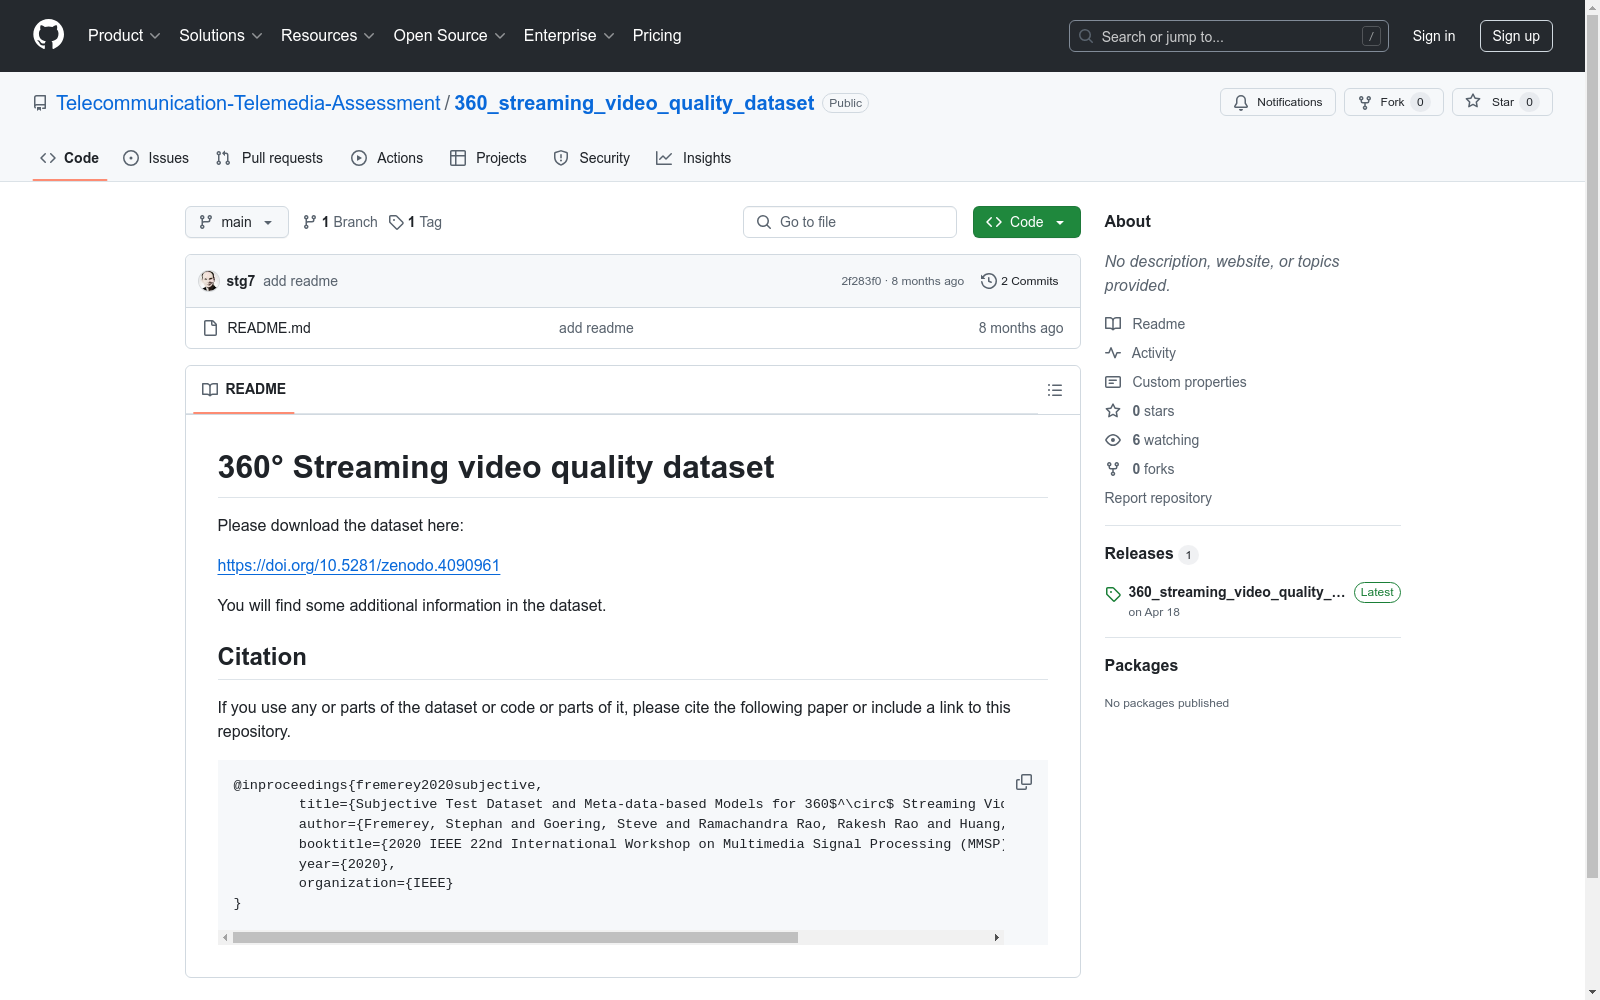Click the Sign up button
The height and width of the screenshot is (1000, 1600).
(1516, 36)
